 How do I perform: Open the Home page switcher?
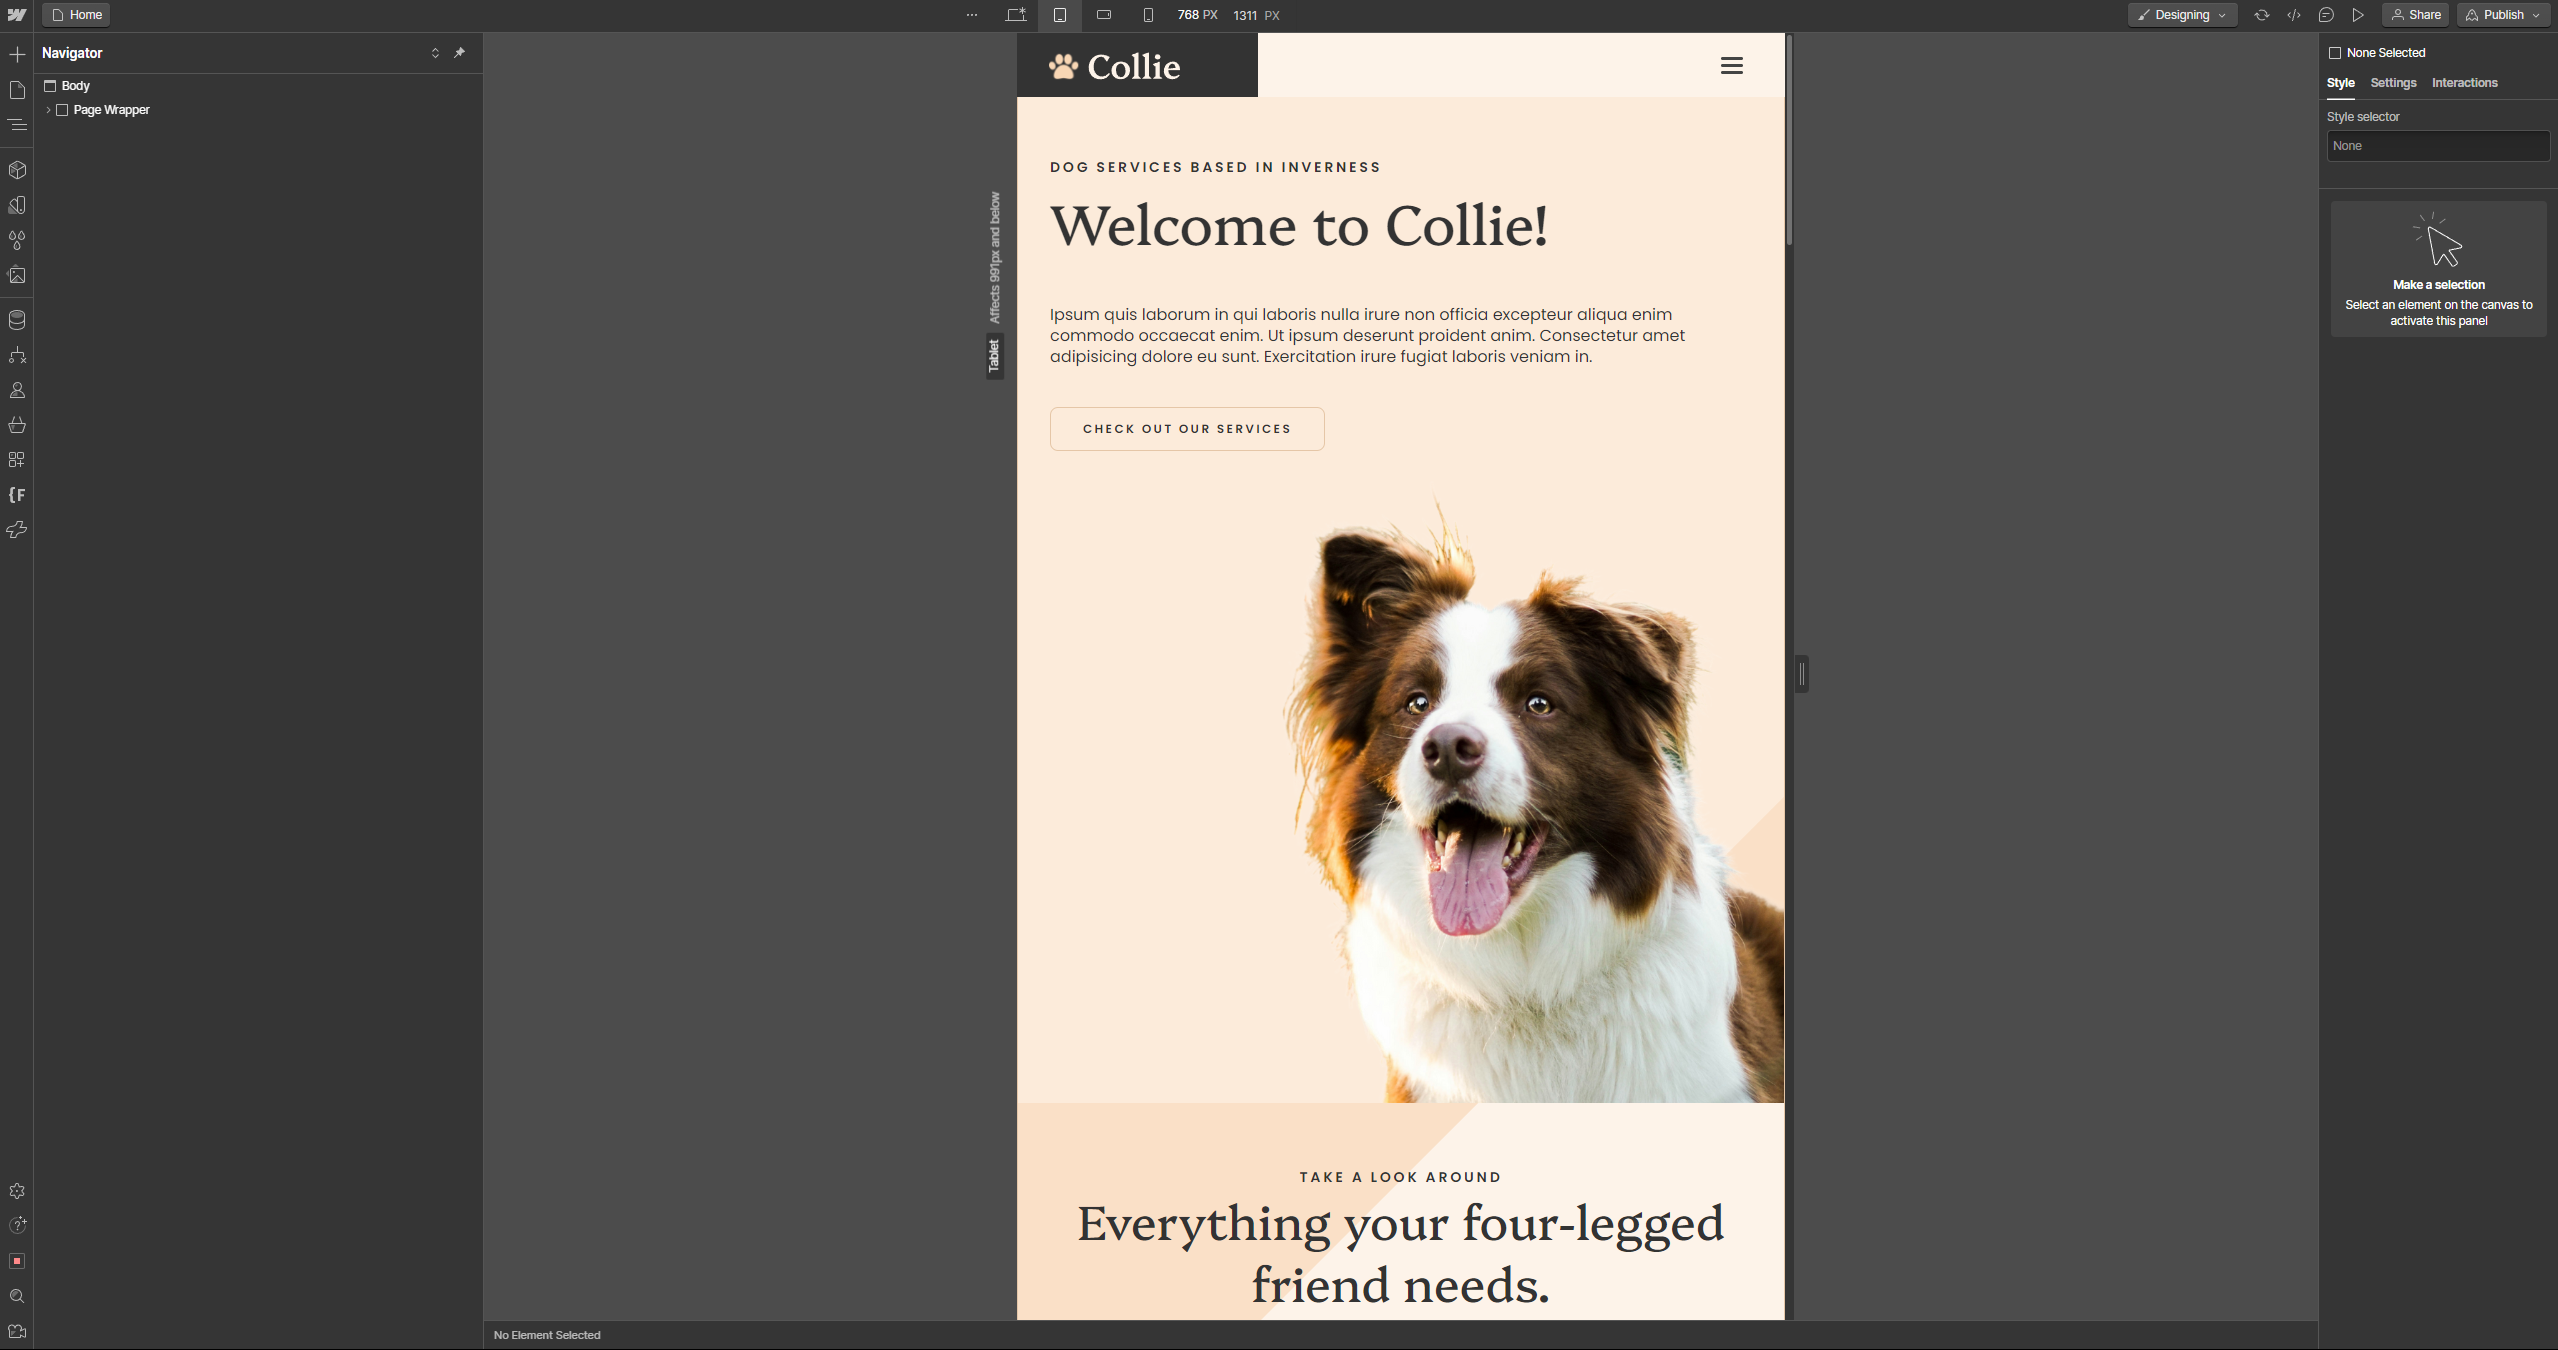[x=77, y=15]
